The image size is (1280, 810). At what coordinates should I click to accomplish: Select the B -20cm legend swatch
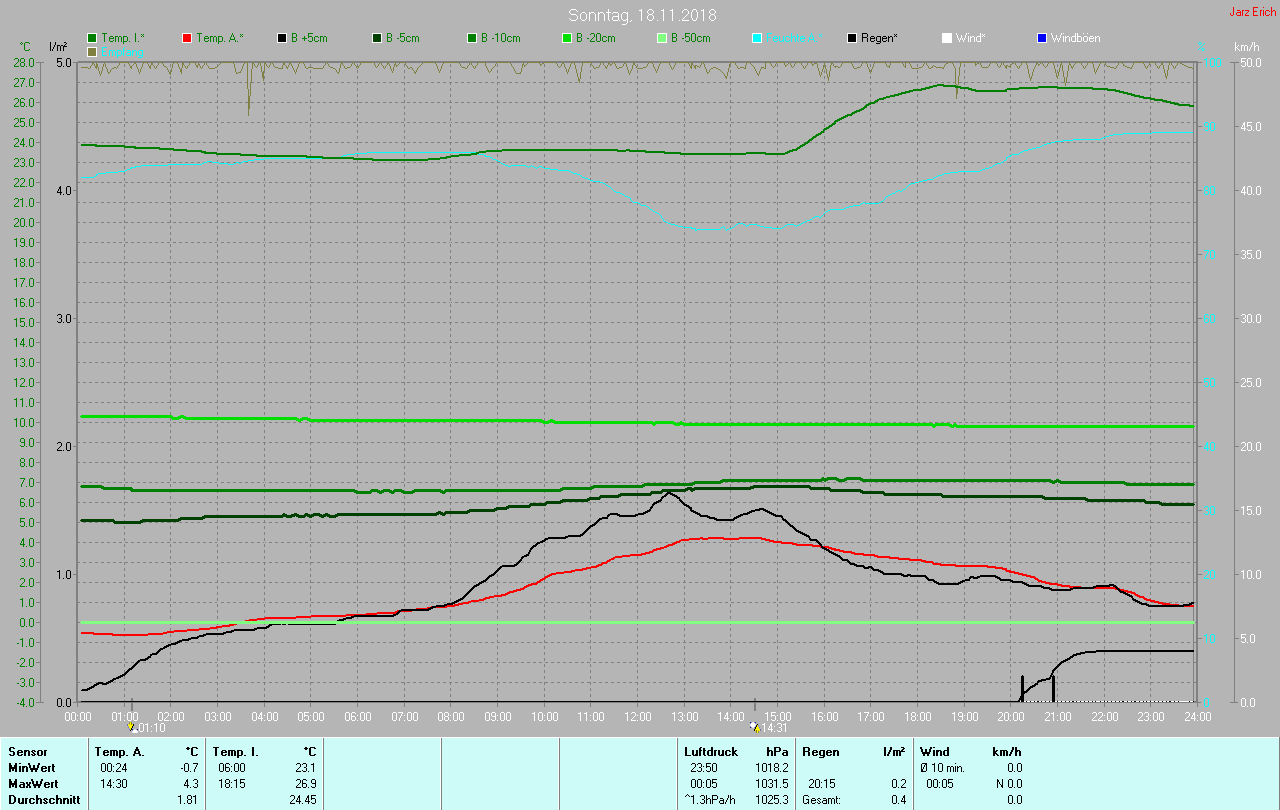(567, 38)
